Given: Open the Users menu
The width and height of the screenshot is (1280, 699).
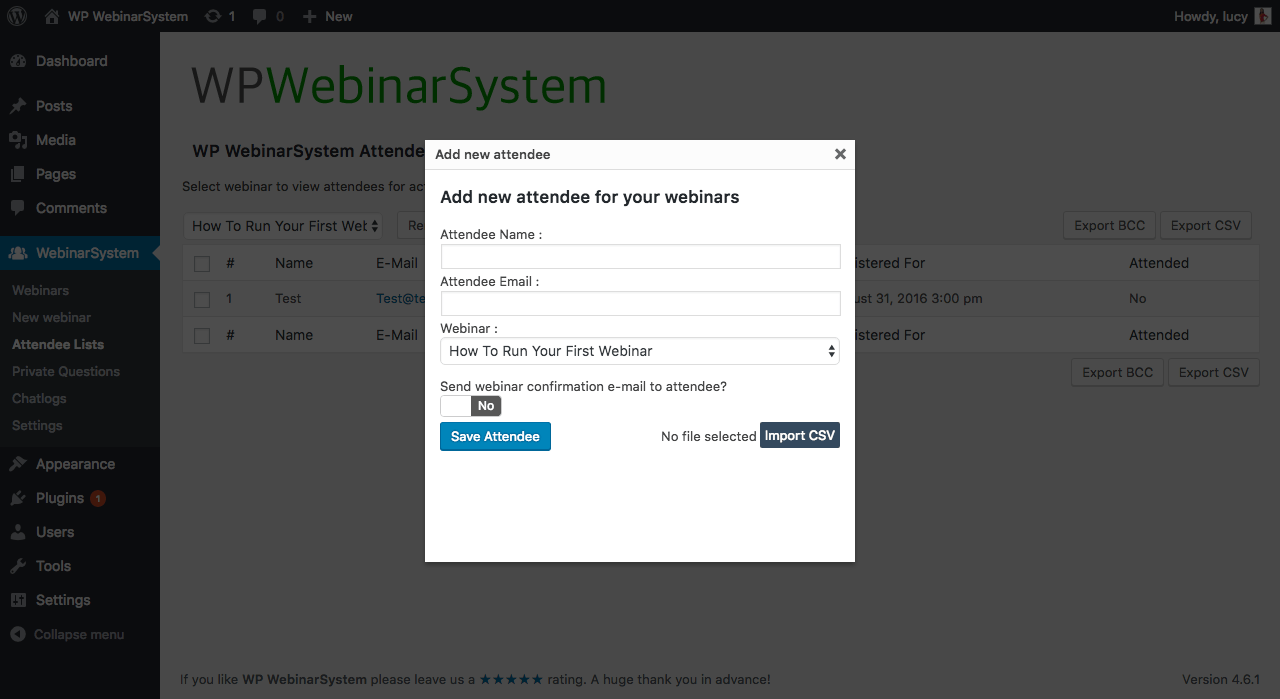Looking at the screenshot, I should click(x=55, y=532).
